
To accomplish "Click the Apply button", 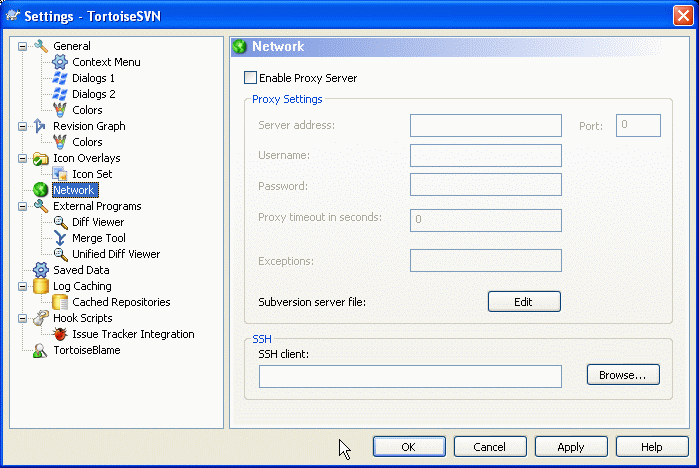I will [x=571, y=447].
